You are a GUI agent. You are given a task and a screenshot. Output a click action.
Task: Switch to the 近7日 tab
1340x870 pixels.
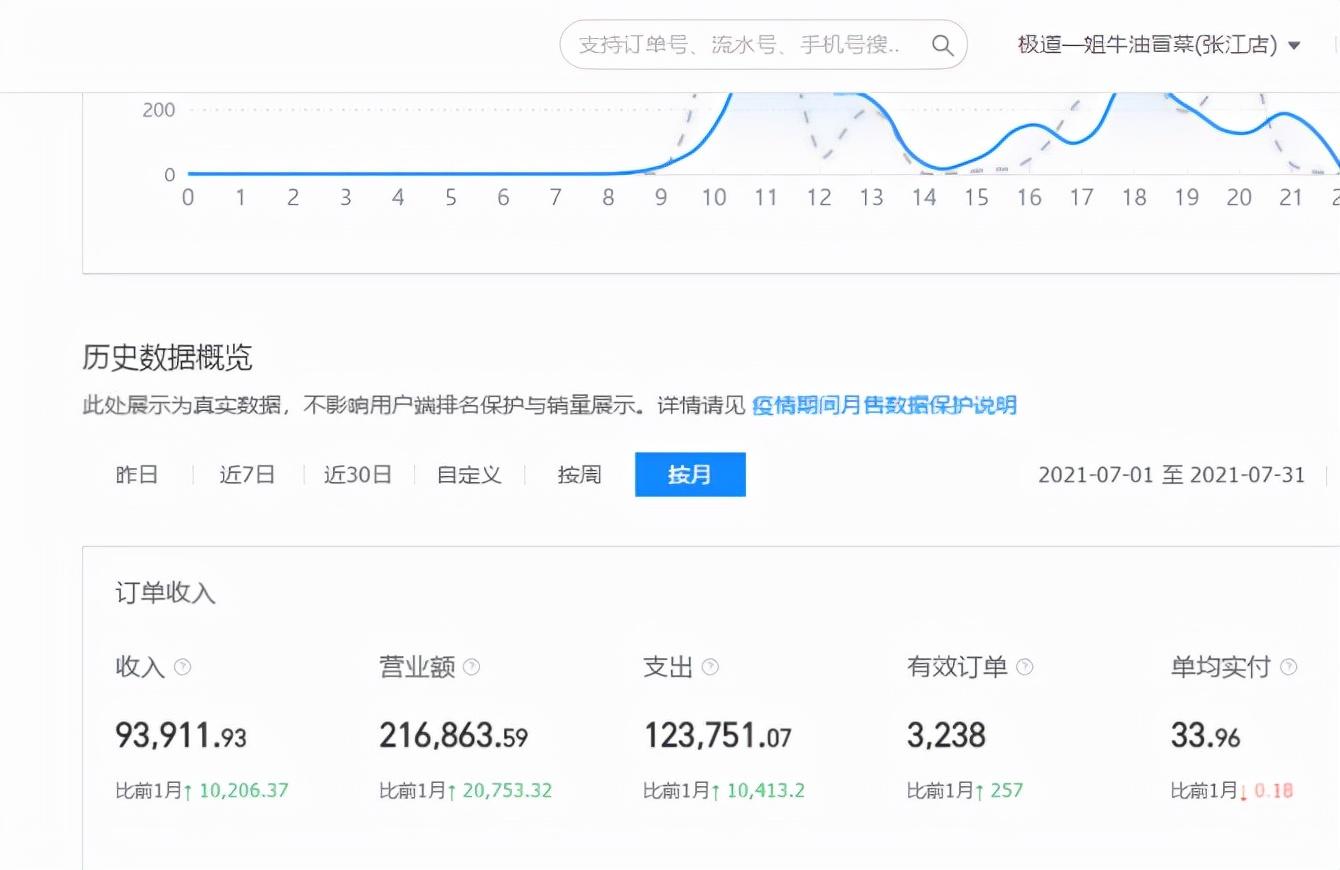click(247, 474)
